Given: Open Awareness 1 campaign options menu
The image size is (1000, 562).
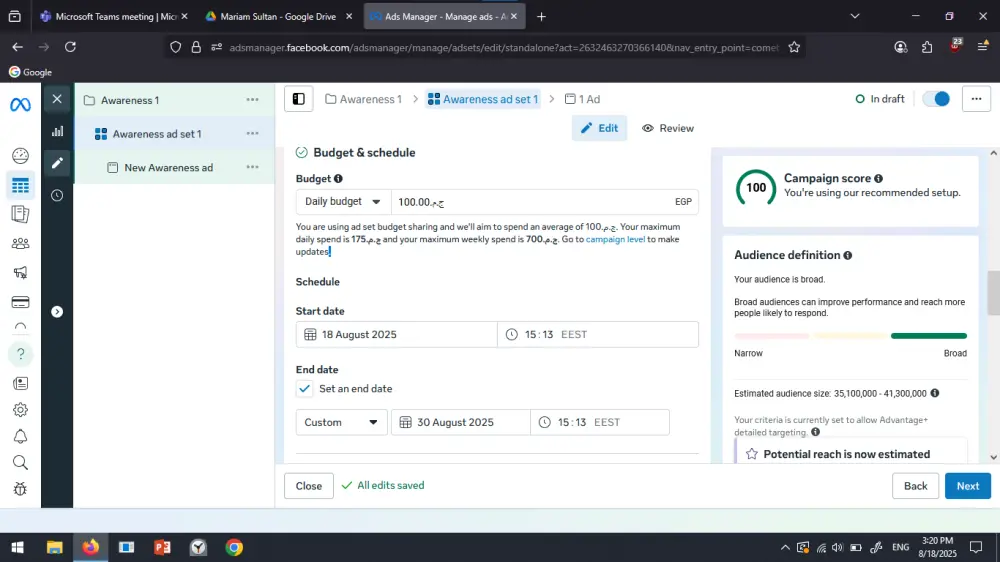Looking at the screenshot, I should tap(253, 100).
